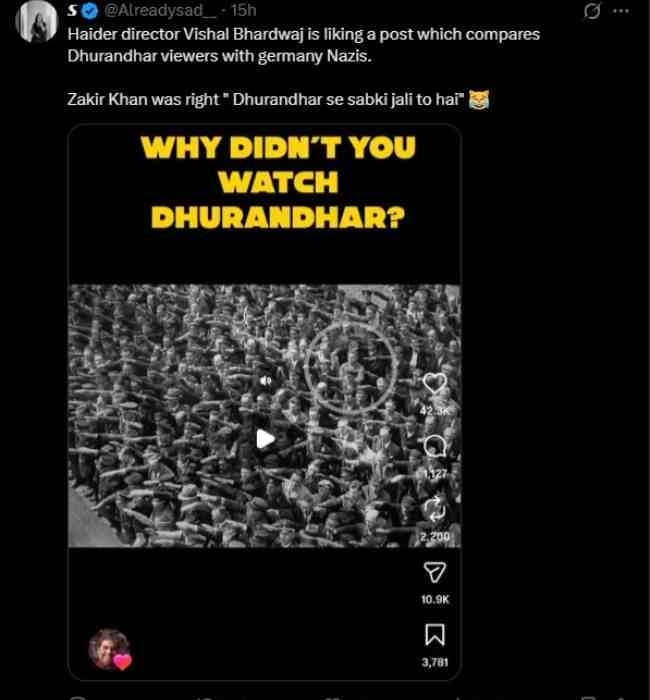
Task: Click the cat emoji after the tweet text
Action: point(479,100)
